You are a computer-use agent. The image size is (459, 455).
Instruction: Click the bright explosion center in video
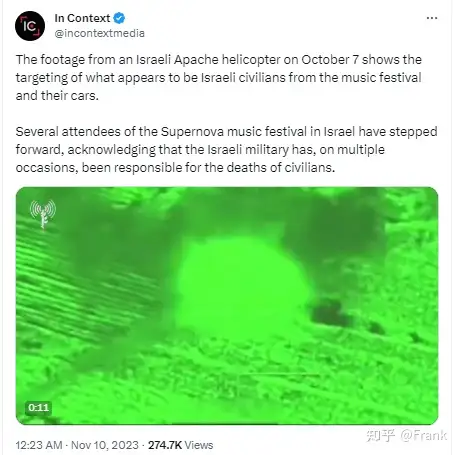click(x=241, y=285)
